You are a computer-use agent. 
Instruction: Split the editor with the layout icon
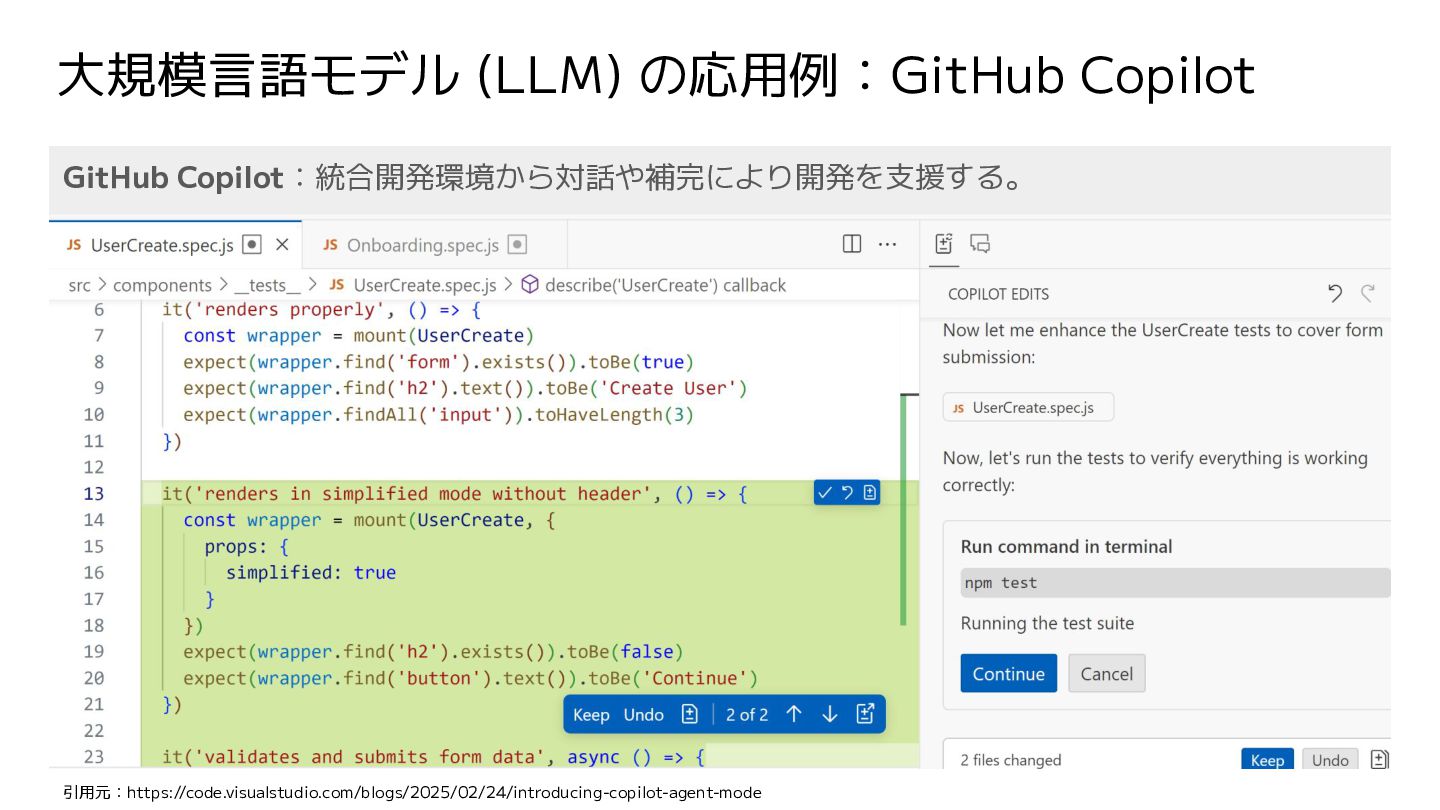(x=852, y=244)
